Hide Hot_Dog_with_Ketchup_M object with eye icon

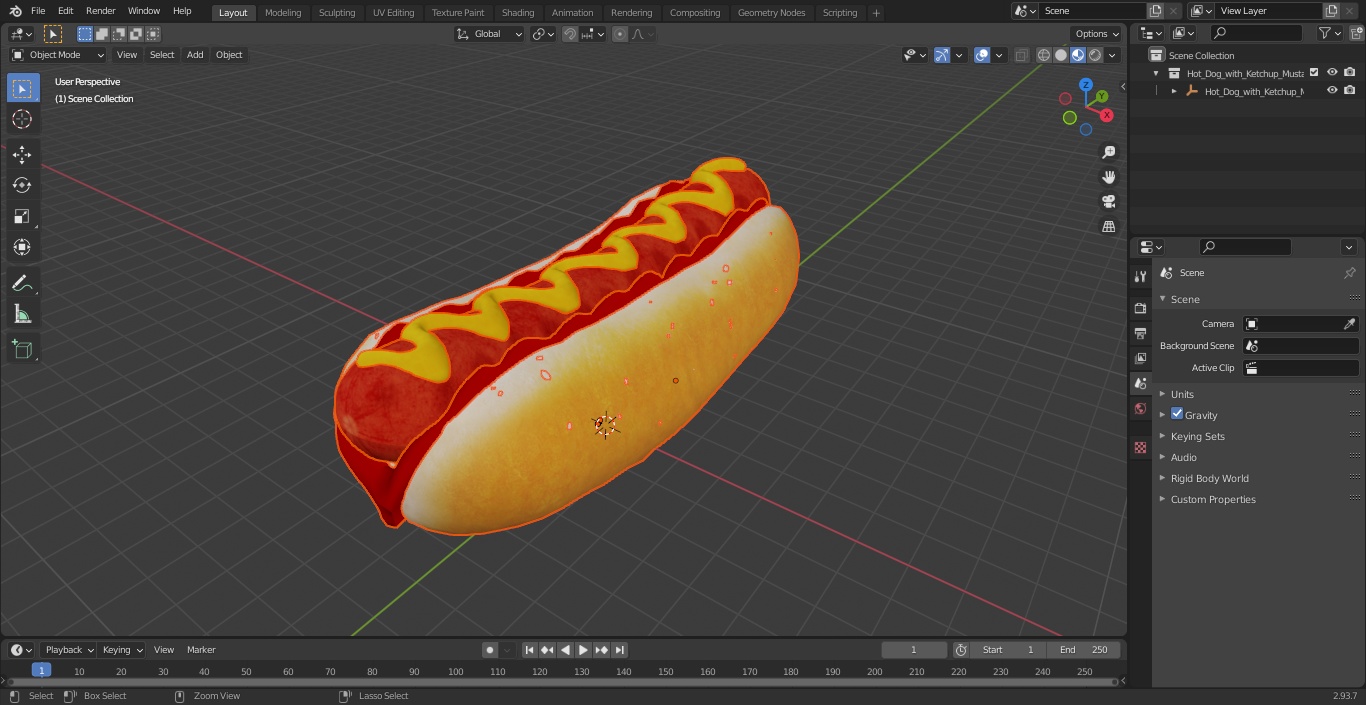(x=1332, y=90)
